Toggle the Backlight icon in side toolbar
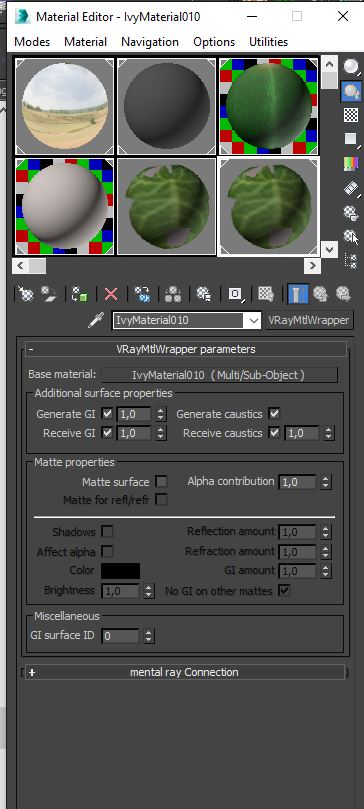This screenshot has height=809, width=364. click(352, 91)
